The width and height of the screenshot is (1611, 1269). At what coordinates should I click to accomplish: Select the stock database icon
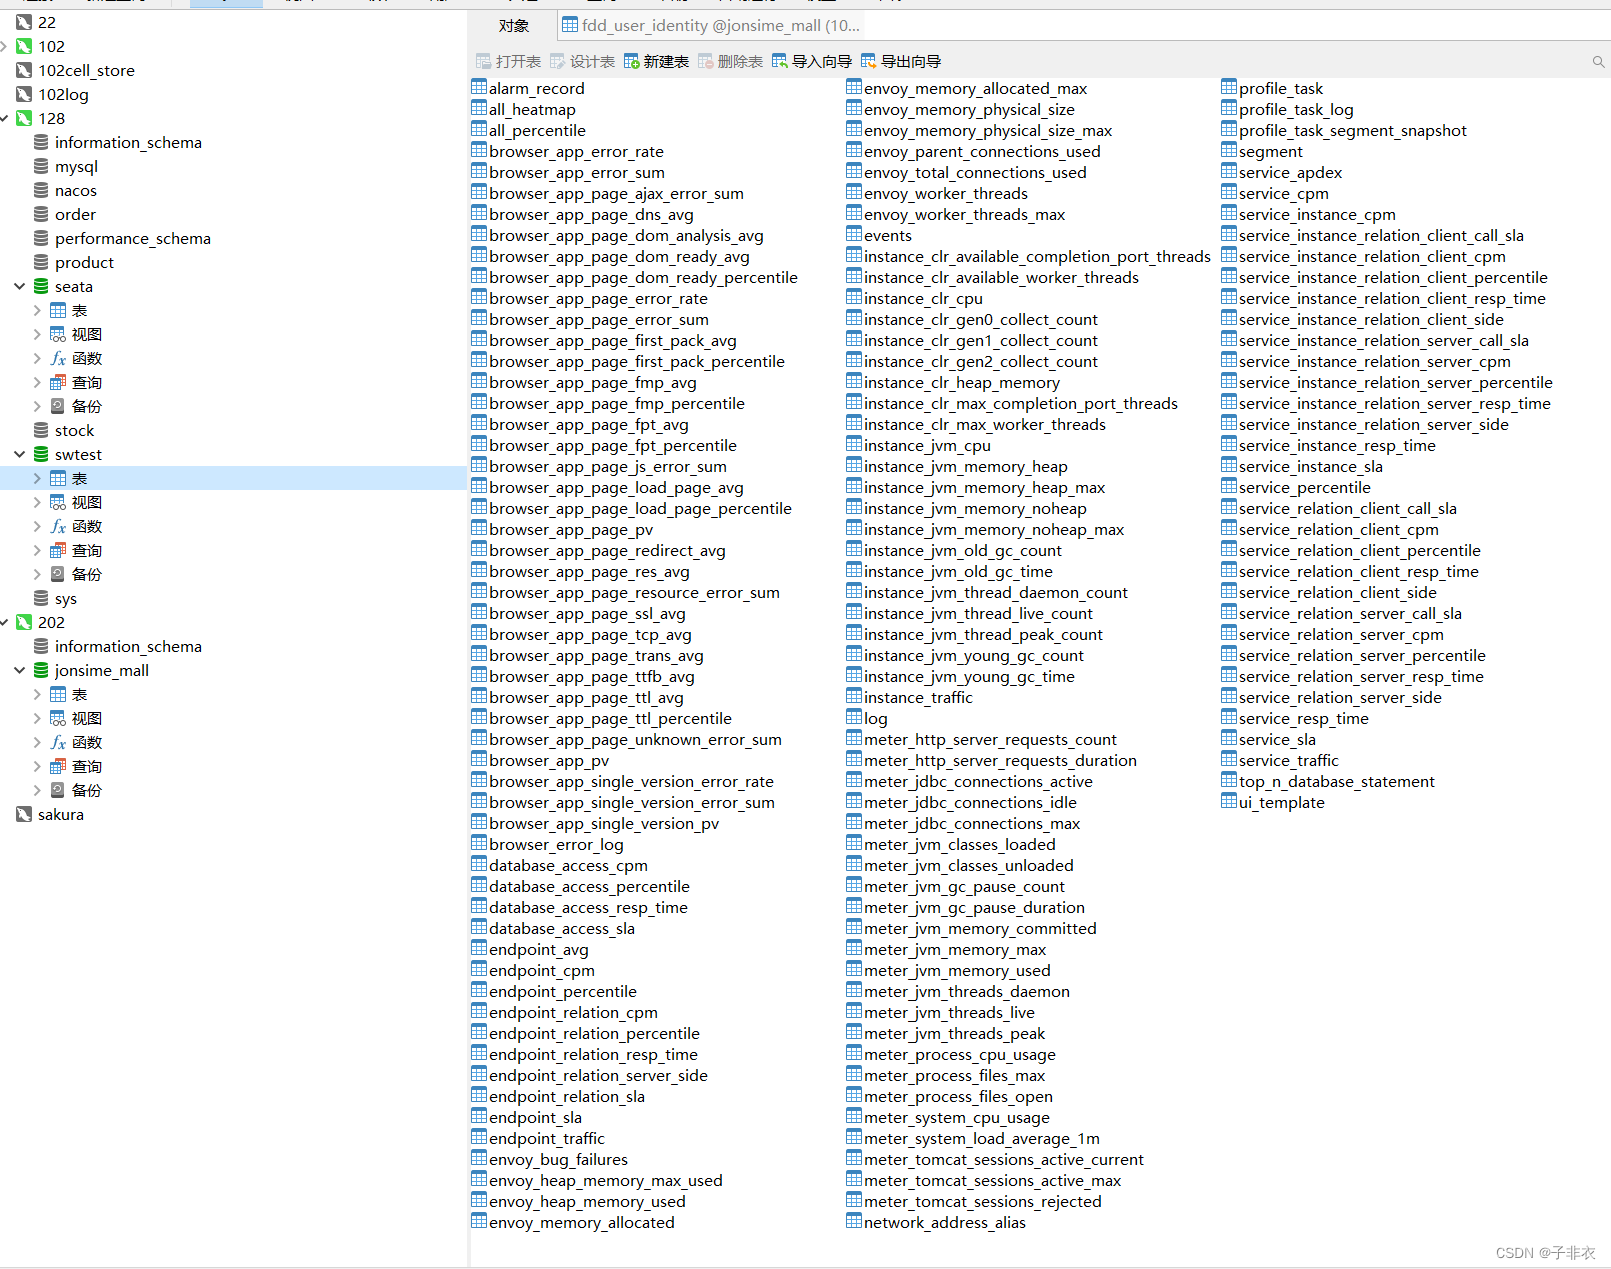point(41,430)
